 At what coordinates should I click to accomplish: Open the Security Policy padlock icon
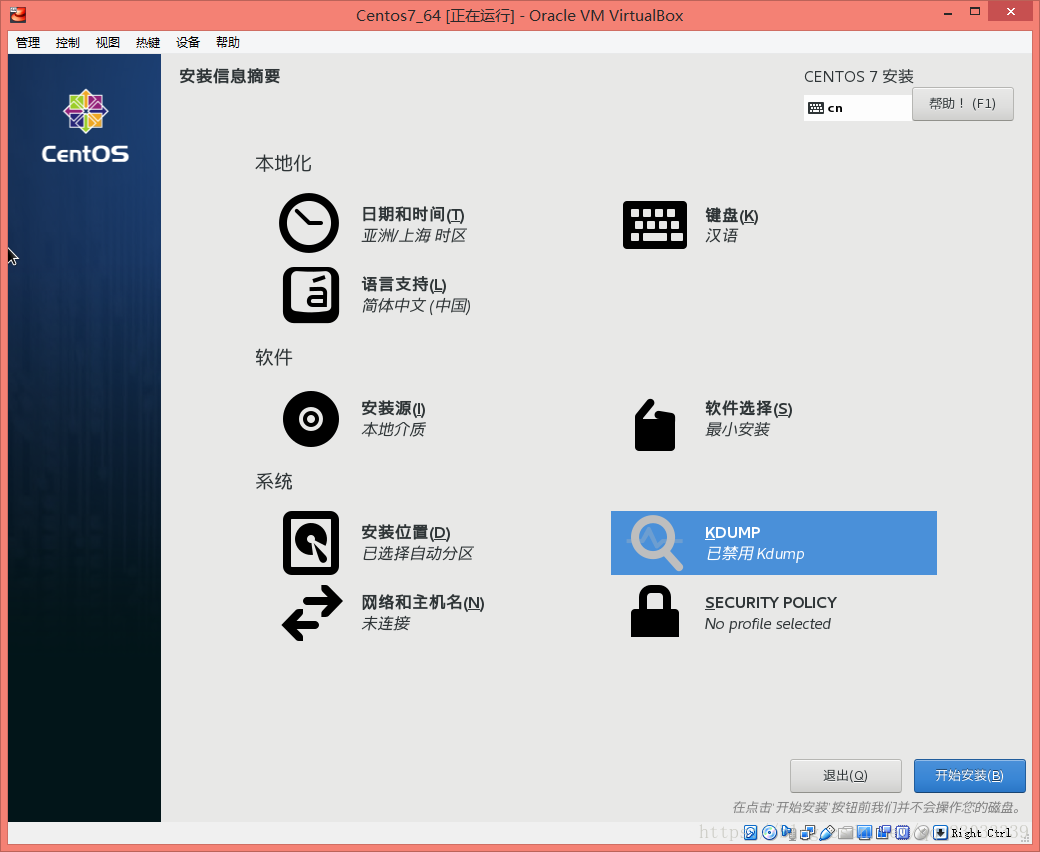[655, 611]
